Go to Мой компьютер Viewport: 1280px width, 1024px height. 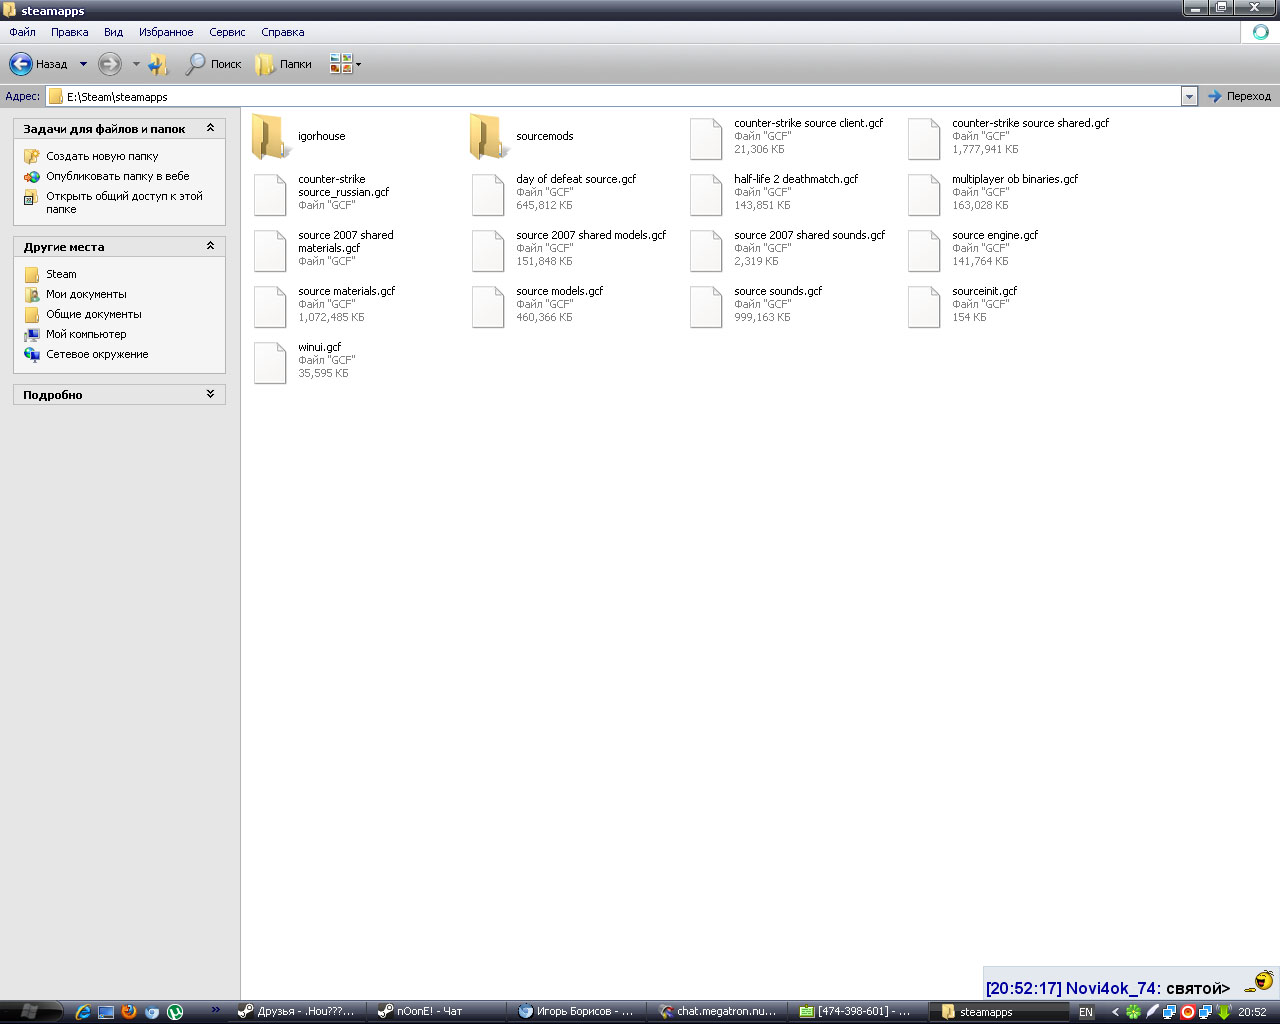pos(86,334)
